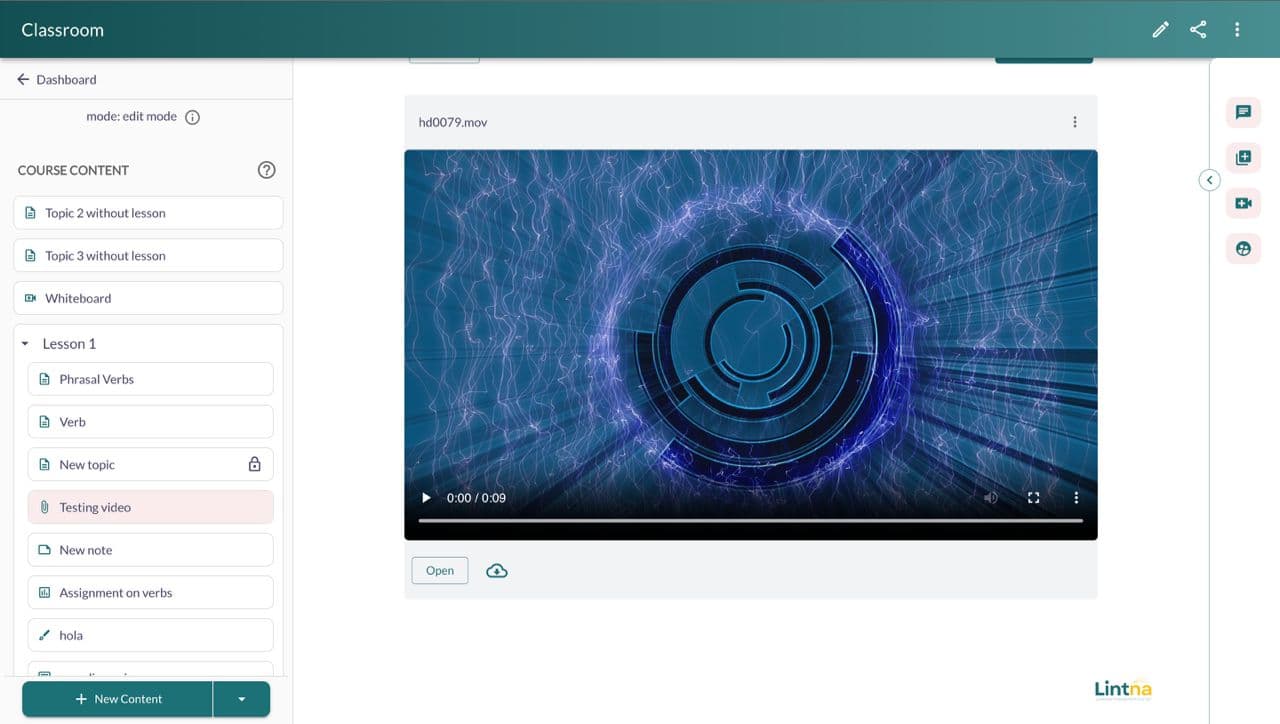Click the pencil edit icon in header
The width and height of the screenshot is (1280, 724).
(1160, 30)
